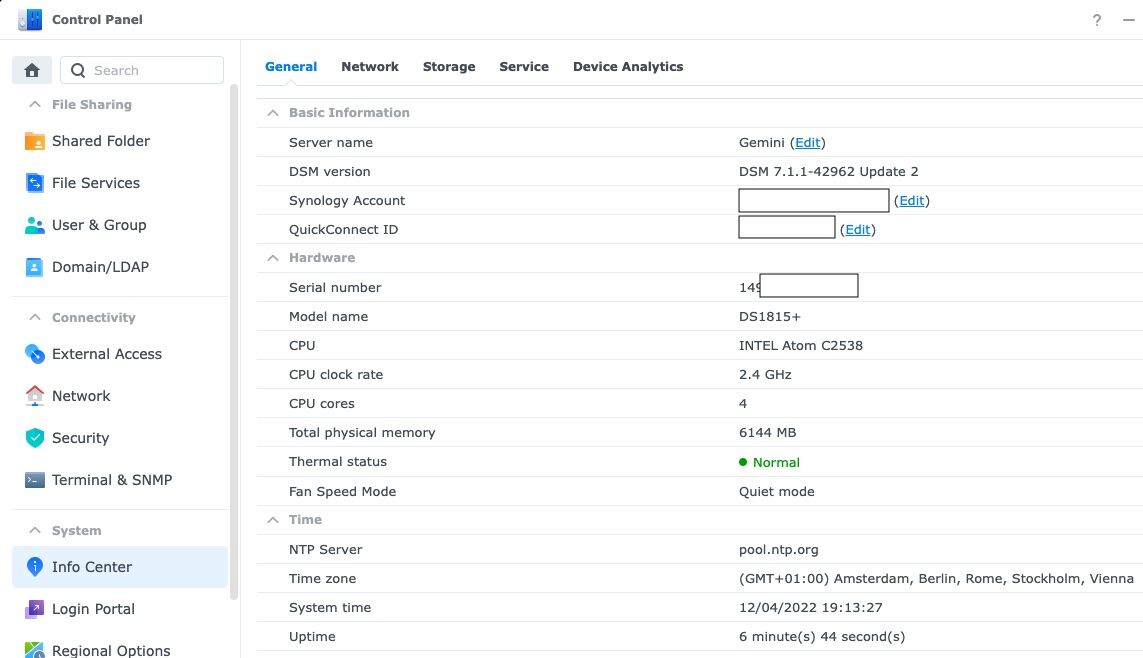The image size is (1143, 658).
Task: Click the CPU cores label
Action: coord(321,403)
